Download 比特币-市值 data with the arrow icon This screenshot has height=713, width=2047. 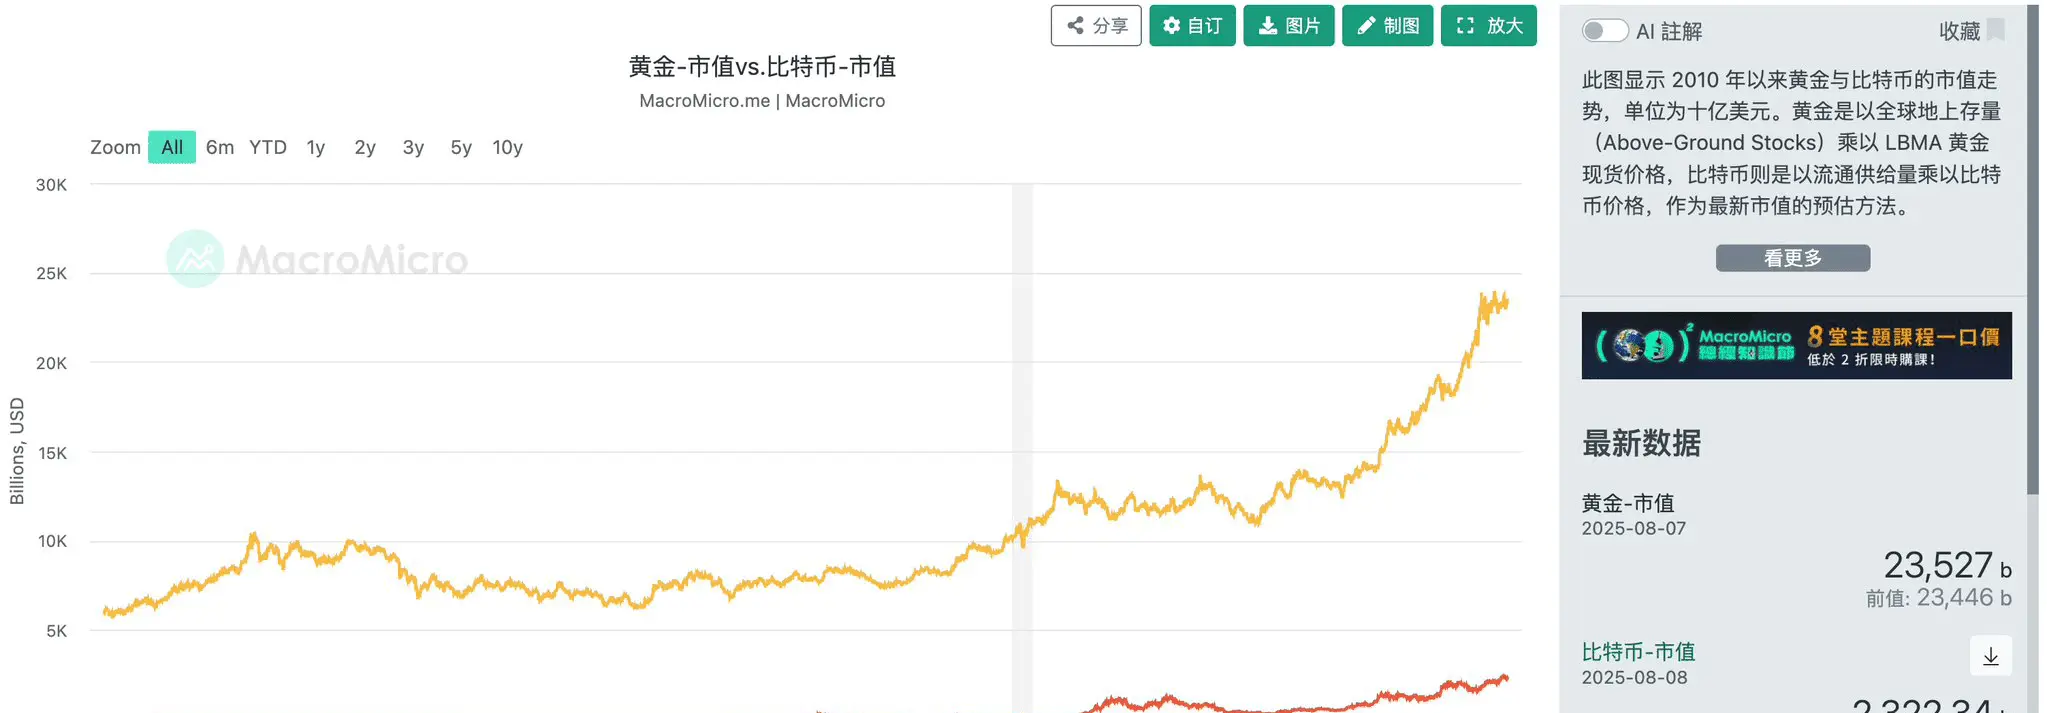pyautogui.click(x=1990, y=656)
